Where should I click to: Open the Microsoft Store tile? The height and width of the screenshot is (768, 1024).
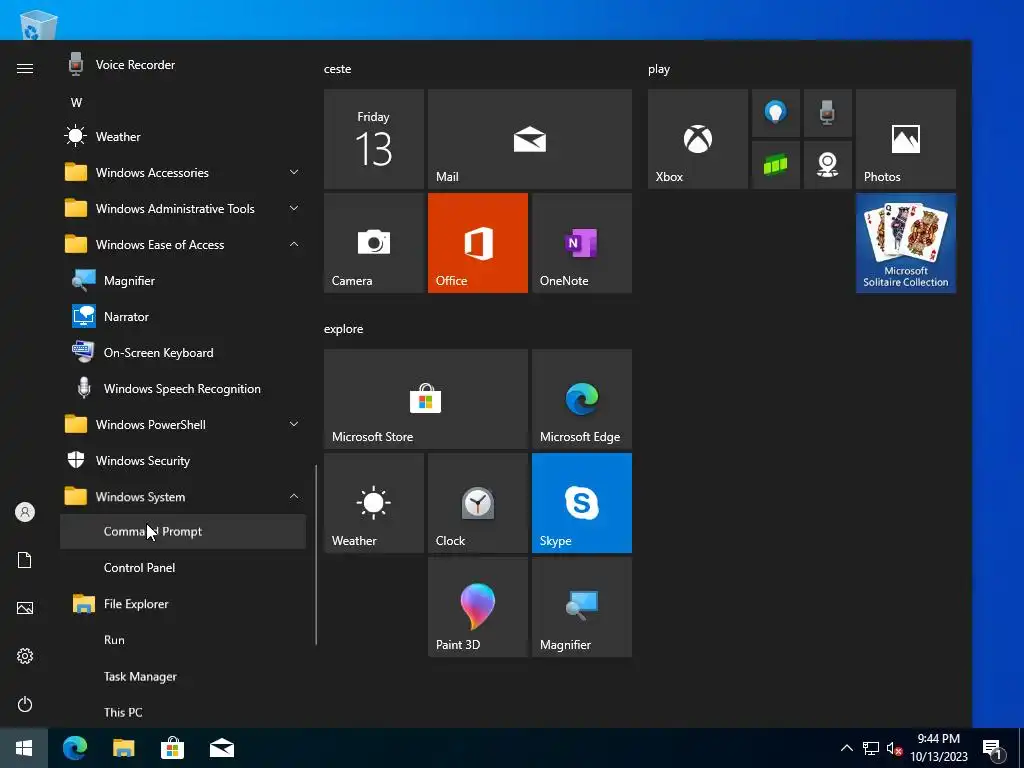coord(426,399)
